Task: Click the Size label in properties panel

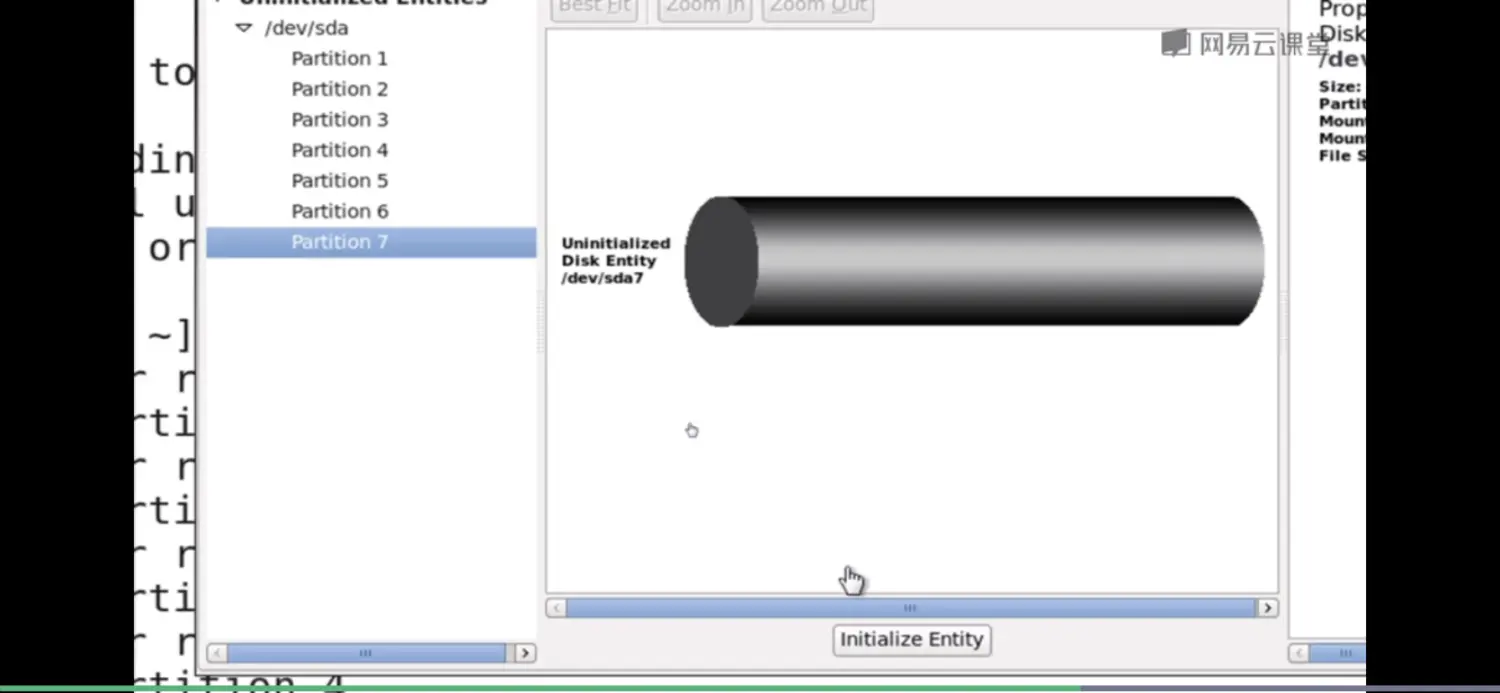Action: [x=1340, y=87]
